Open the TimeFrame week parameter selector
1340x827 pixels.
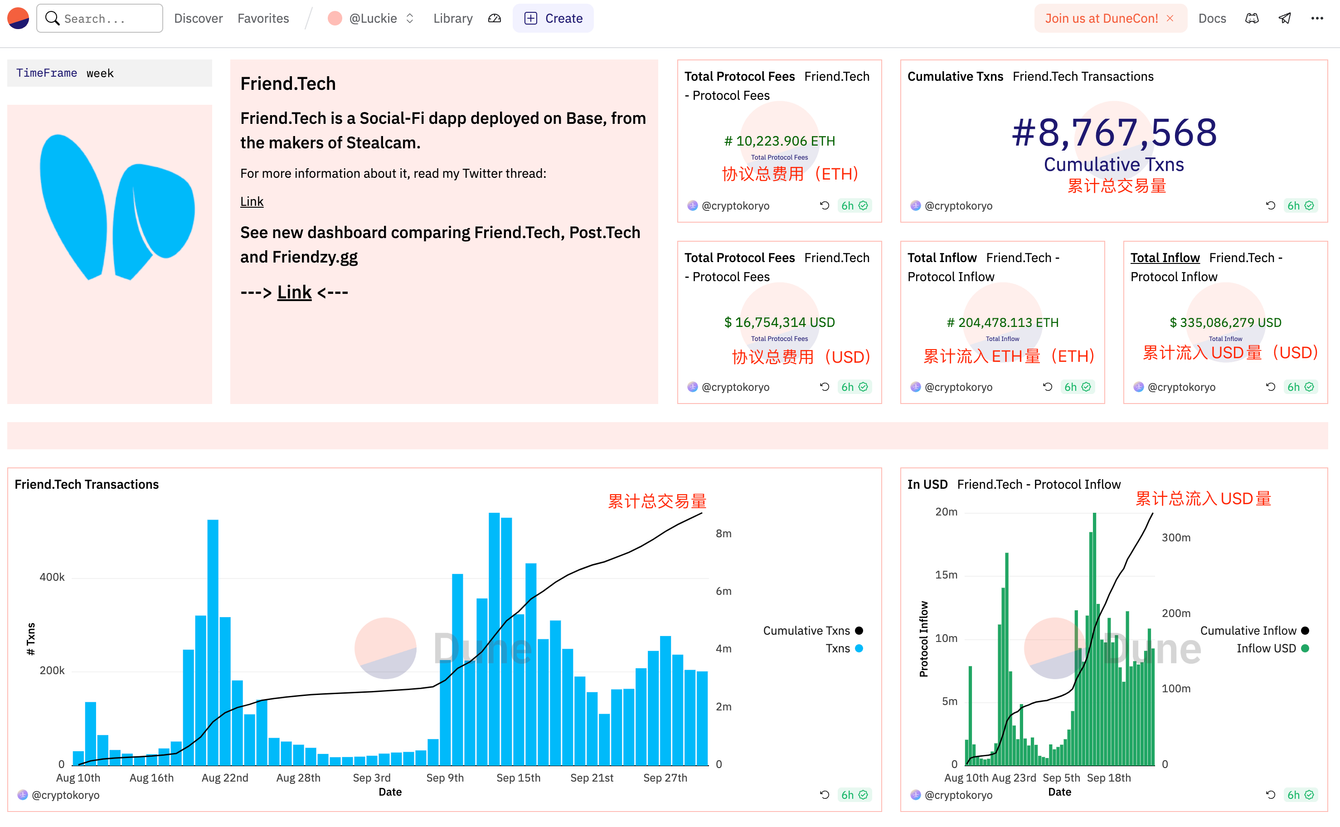(x=110, y=73)
